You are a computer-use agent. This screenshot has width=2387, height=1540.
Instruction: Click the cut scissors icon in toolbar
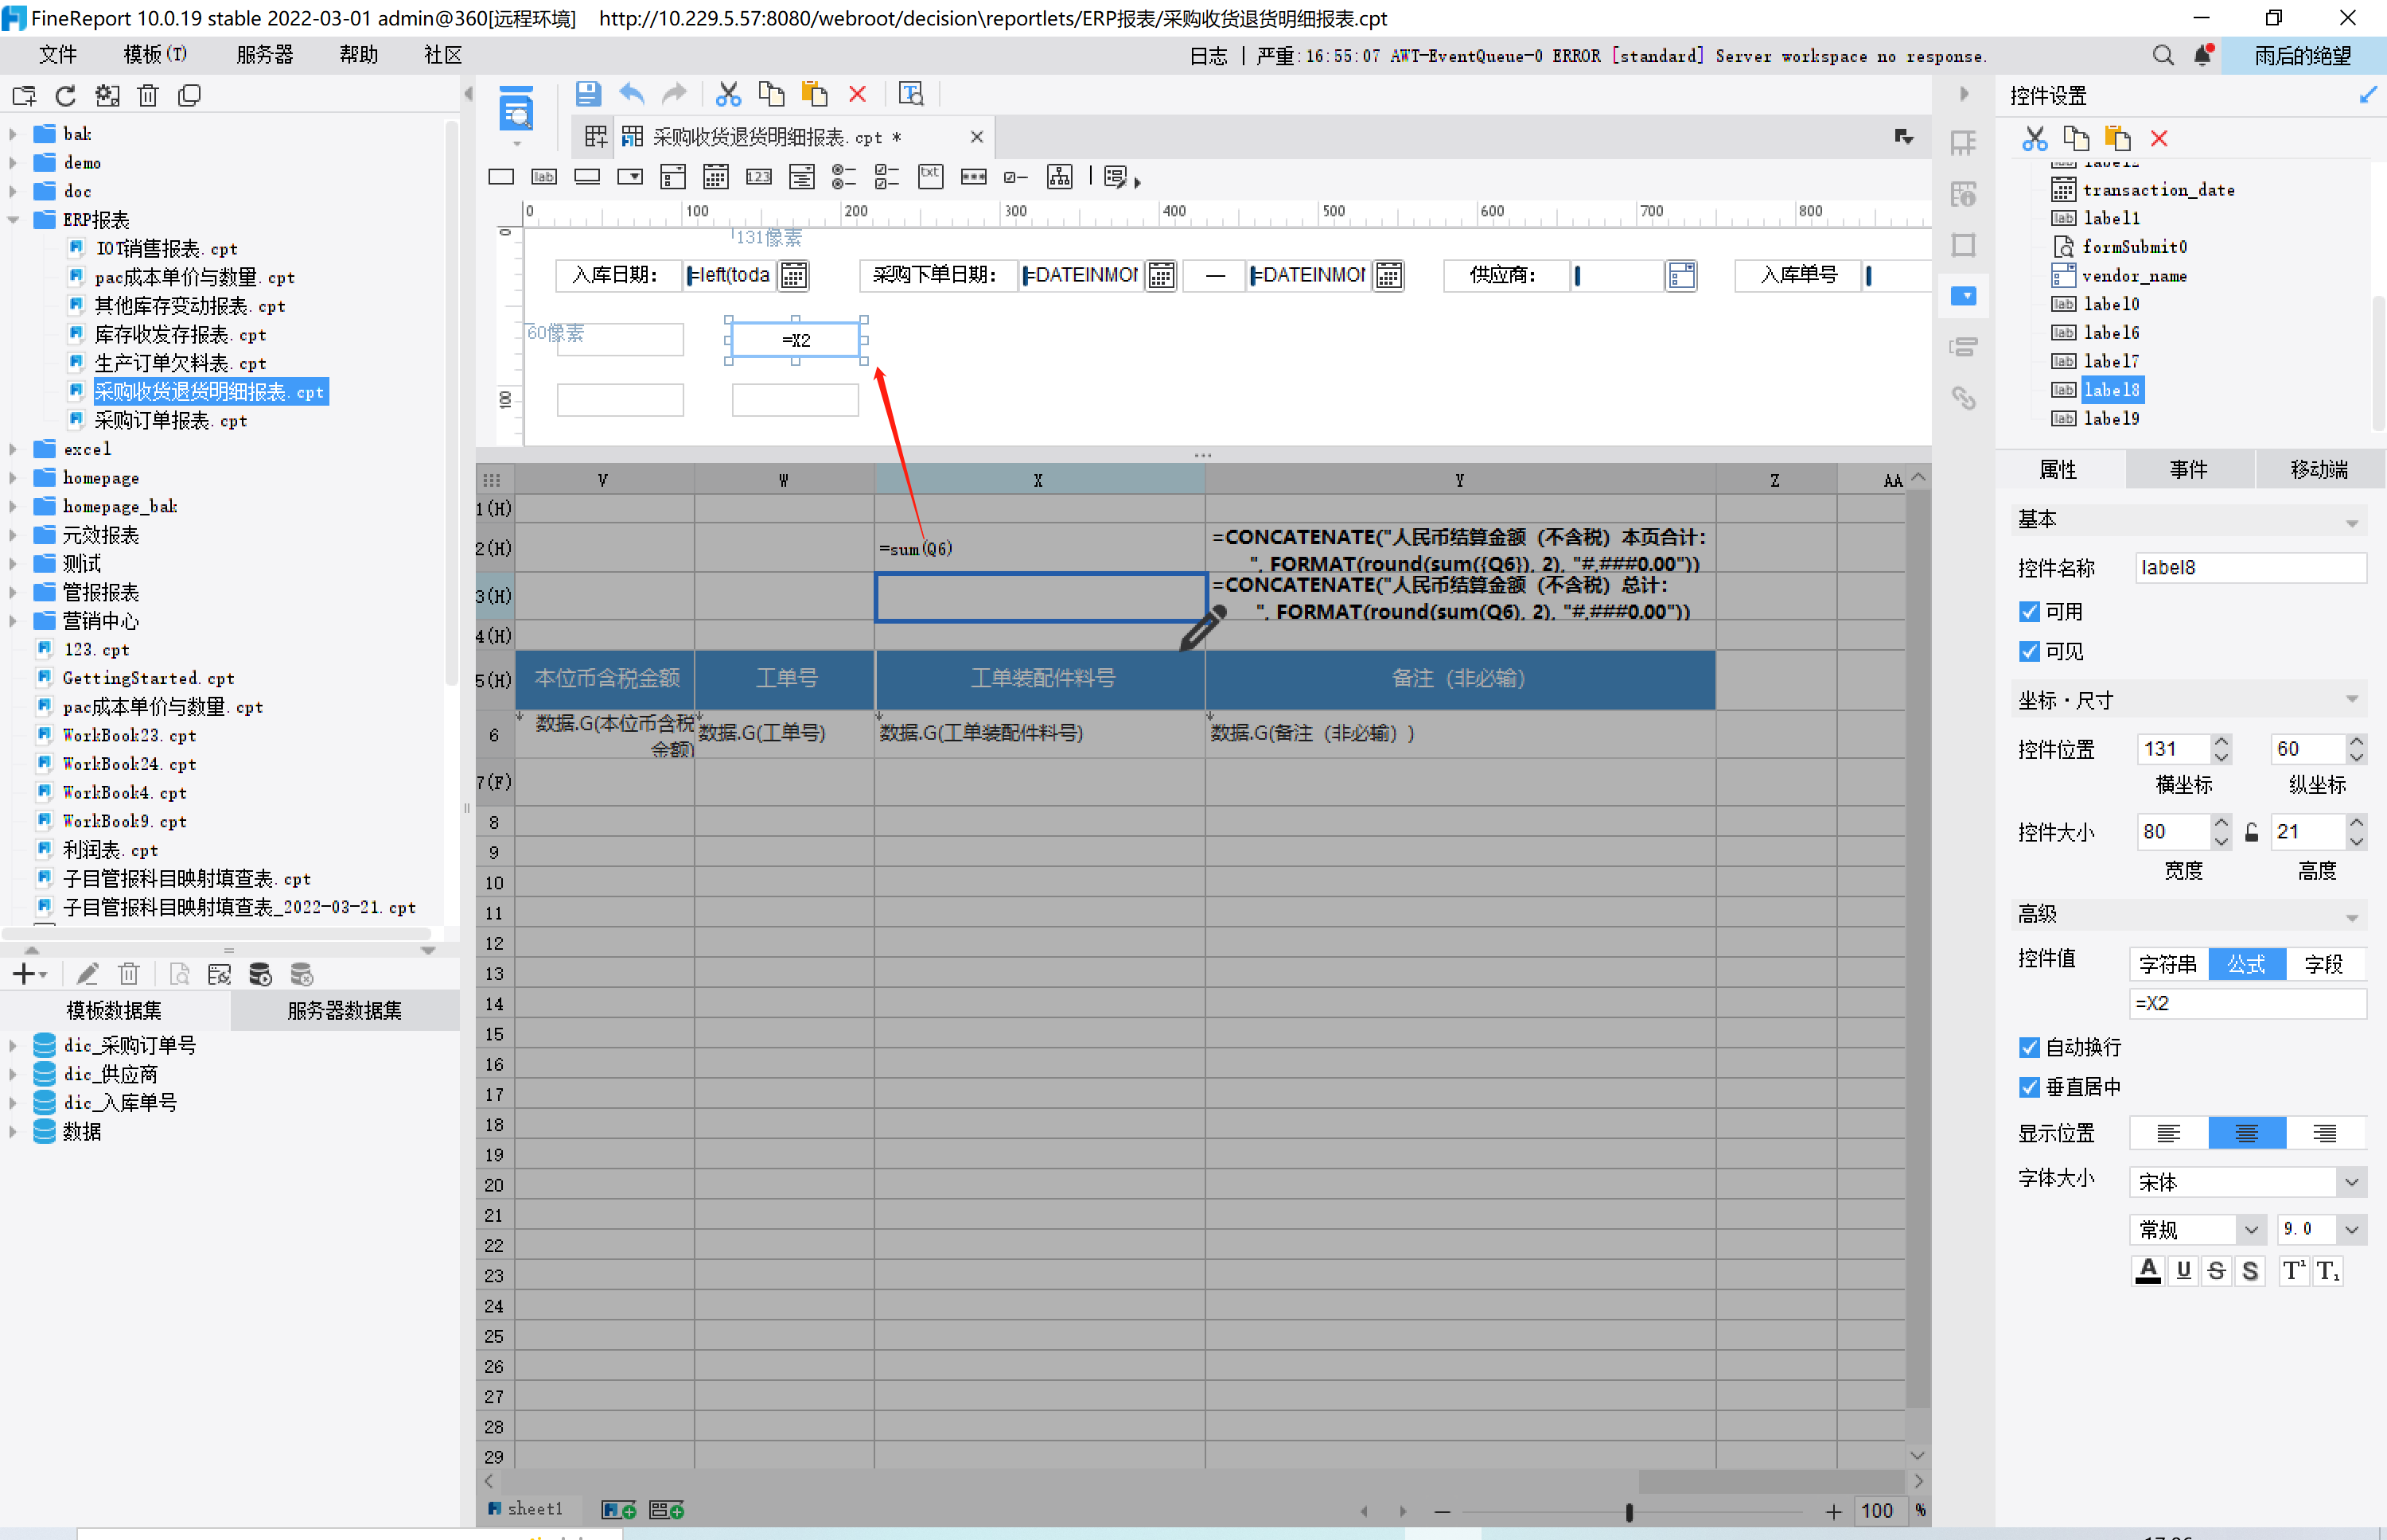728,94
